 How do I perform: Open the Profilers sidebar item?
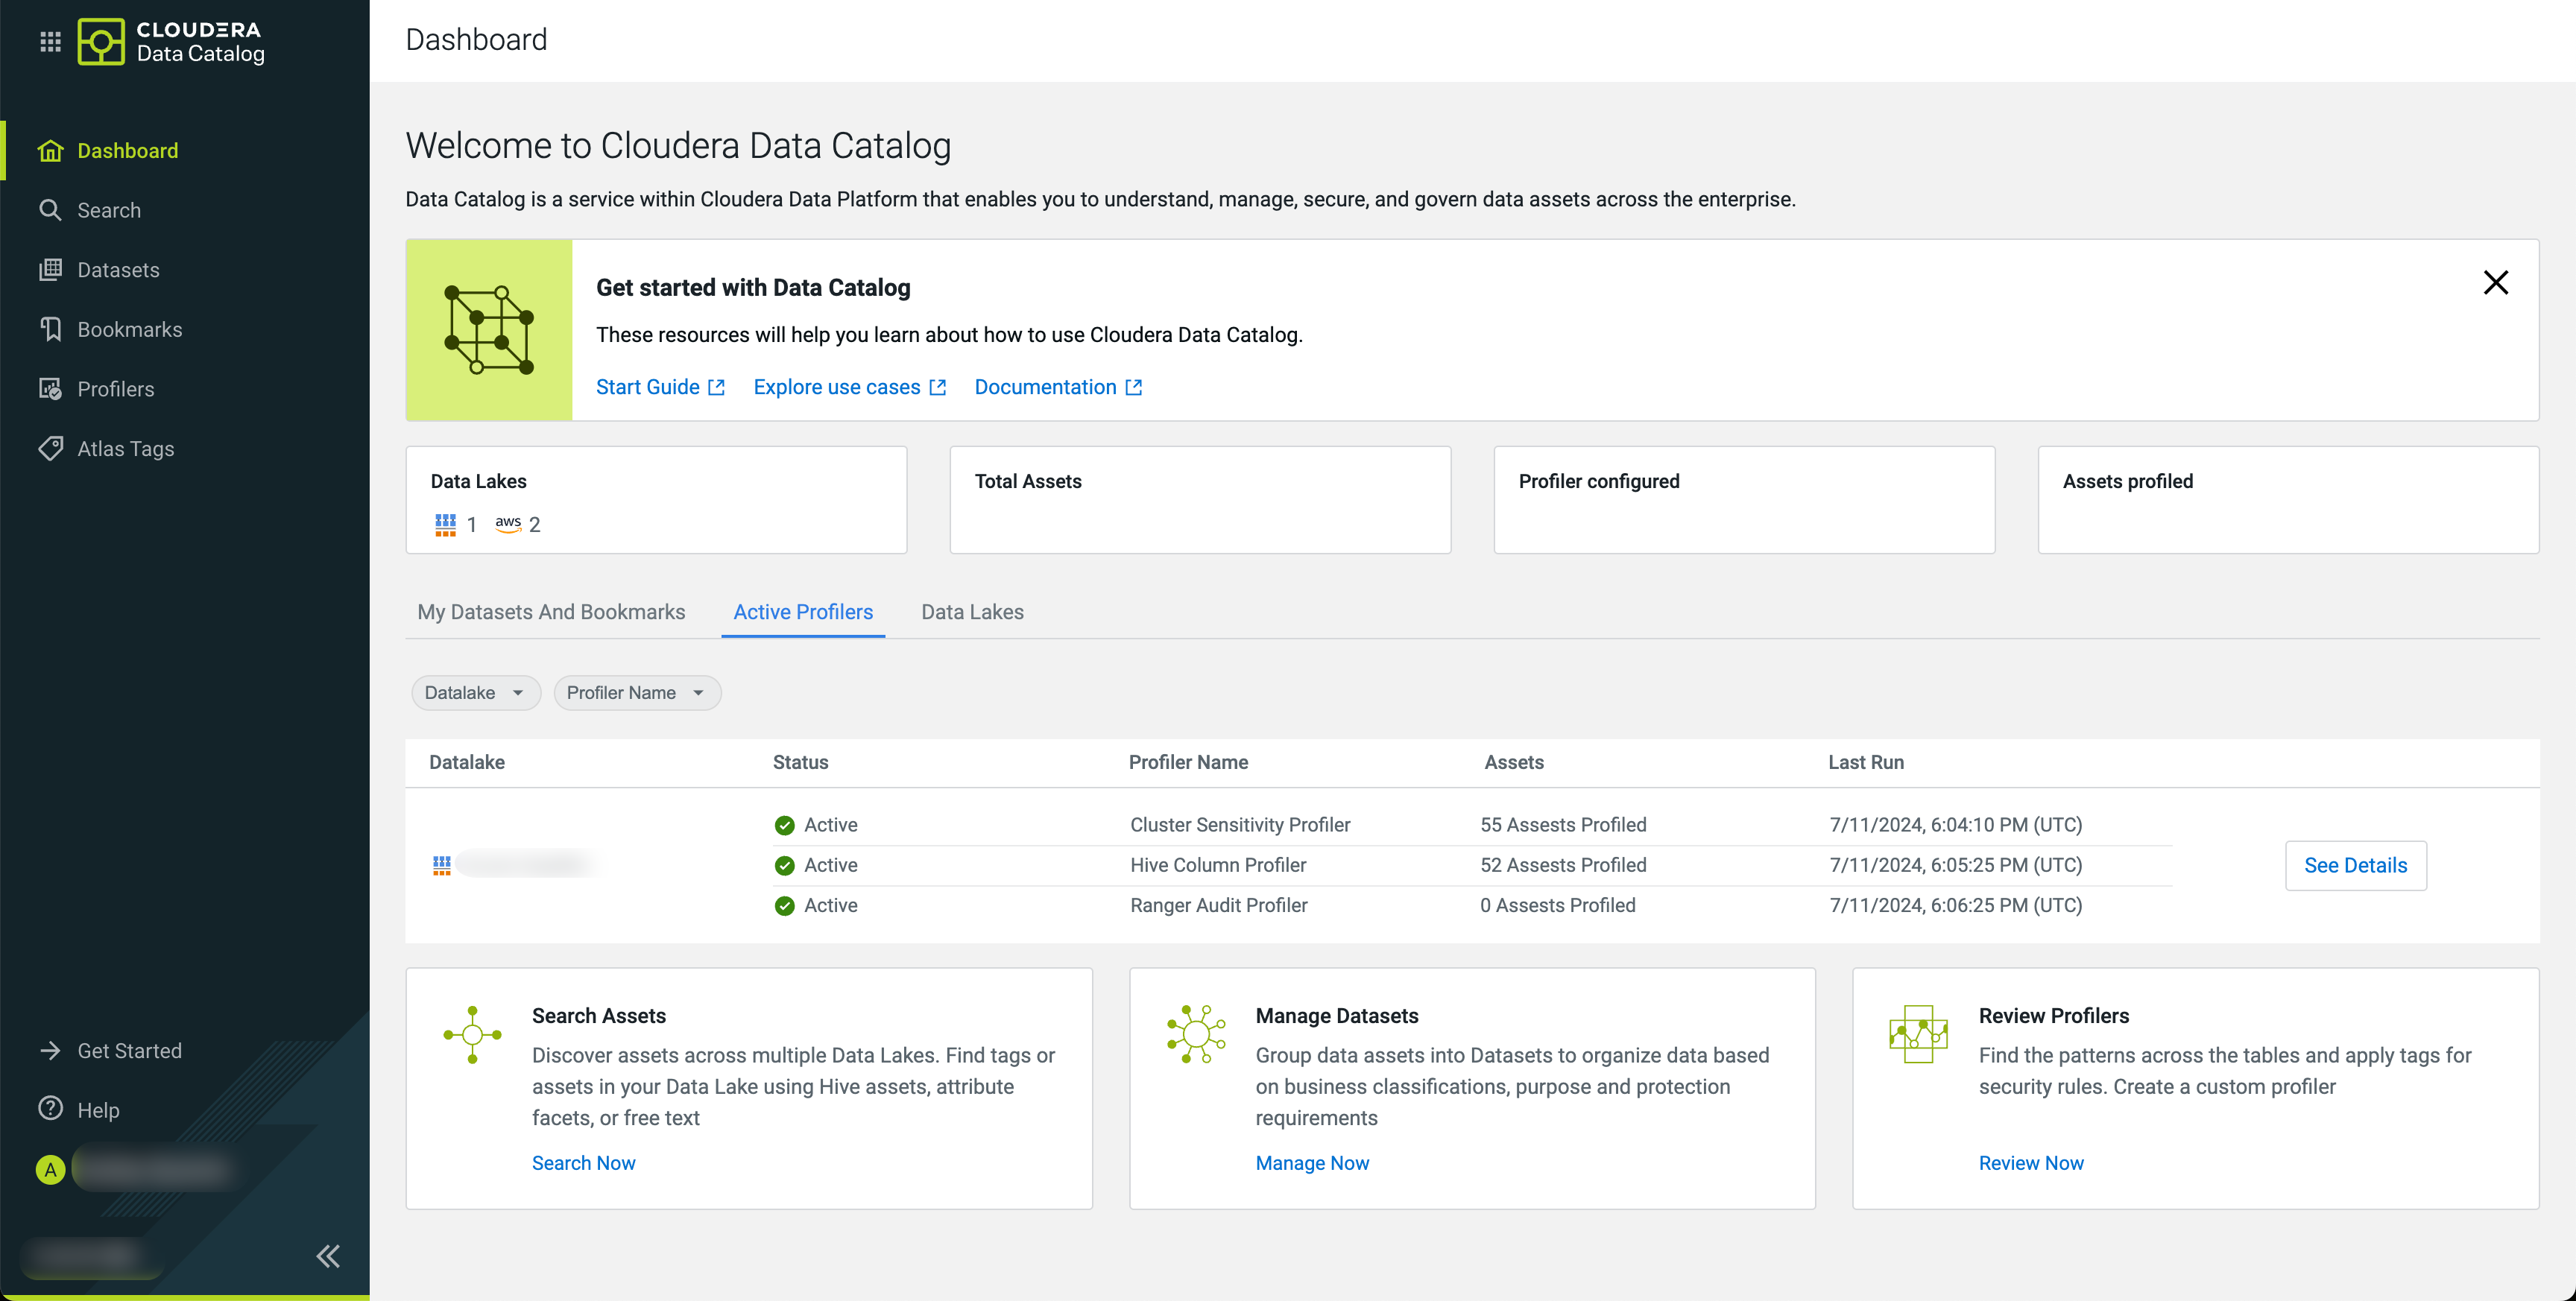pyautogui.click(x=115, y=389)
